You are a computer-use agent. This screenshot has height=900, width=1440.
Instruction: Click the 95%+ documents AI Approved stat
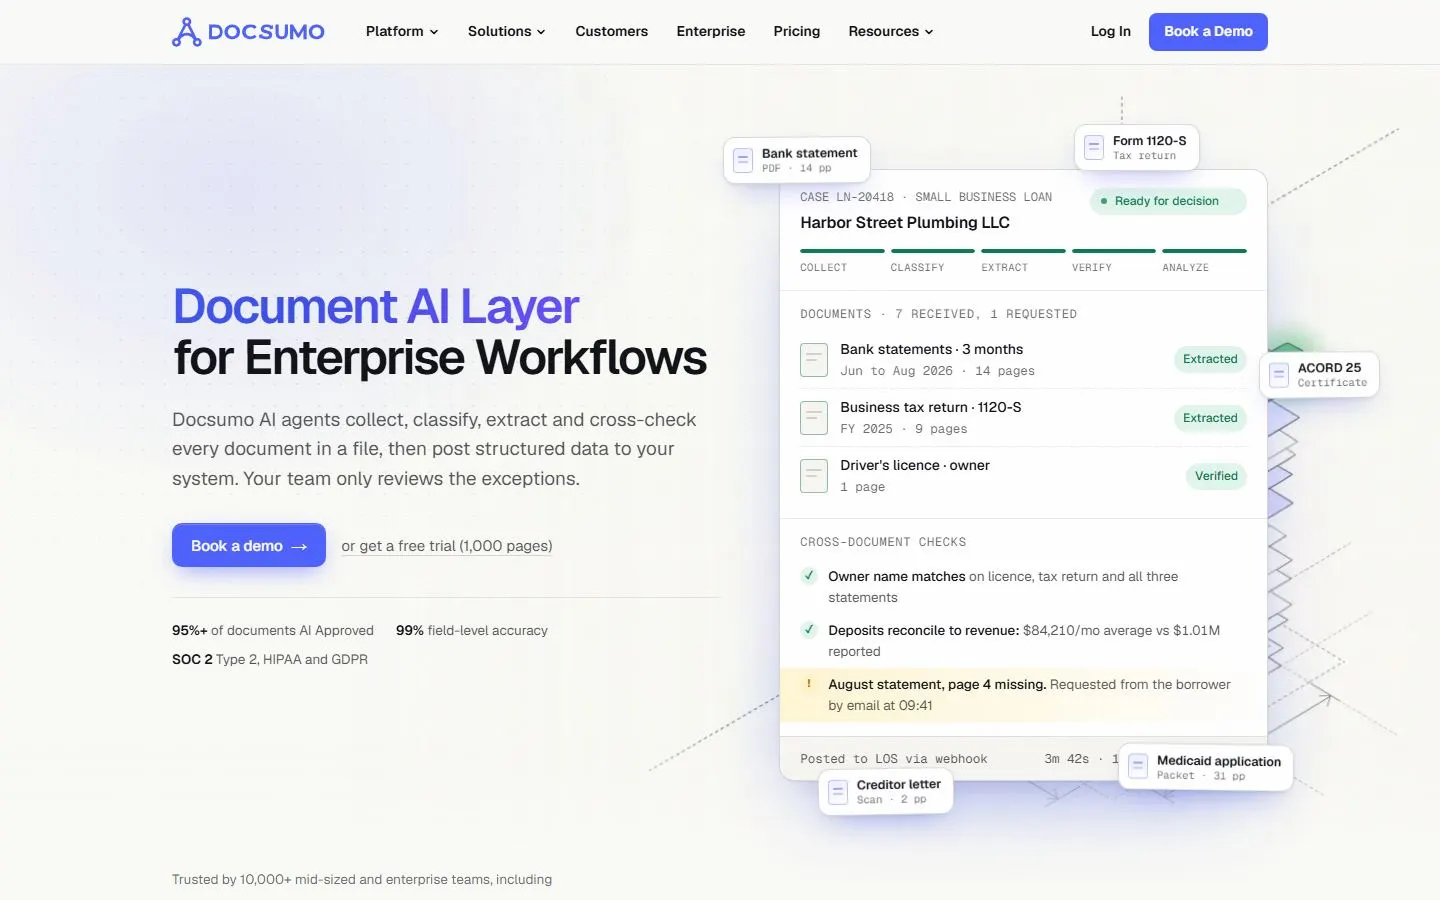[273, 631]
